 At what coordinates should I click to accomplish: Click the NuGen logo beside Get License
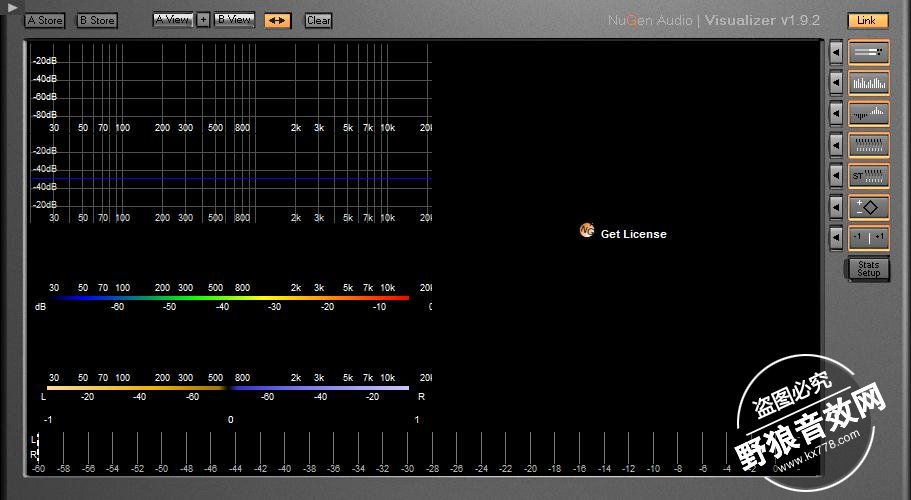click(x=587, y=231)
